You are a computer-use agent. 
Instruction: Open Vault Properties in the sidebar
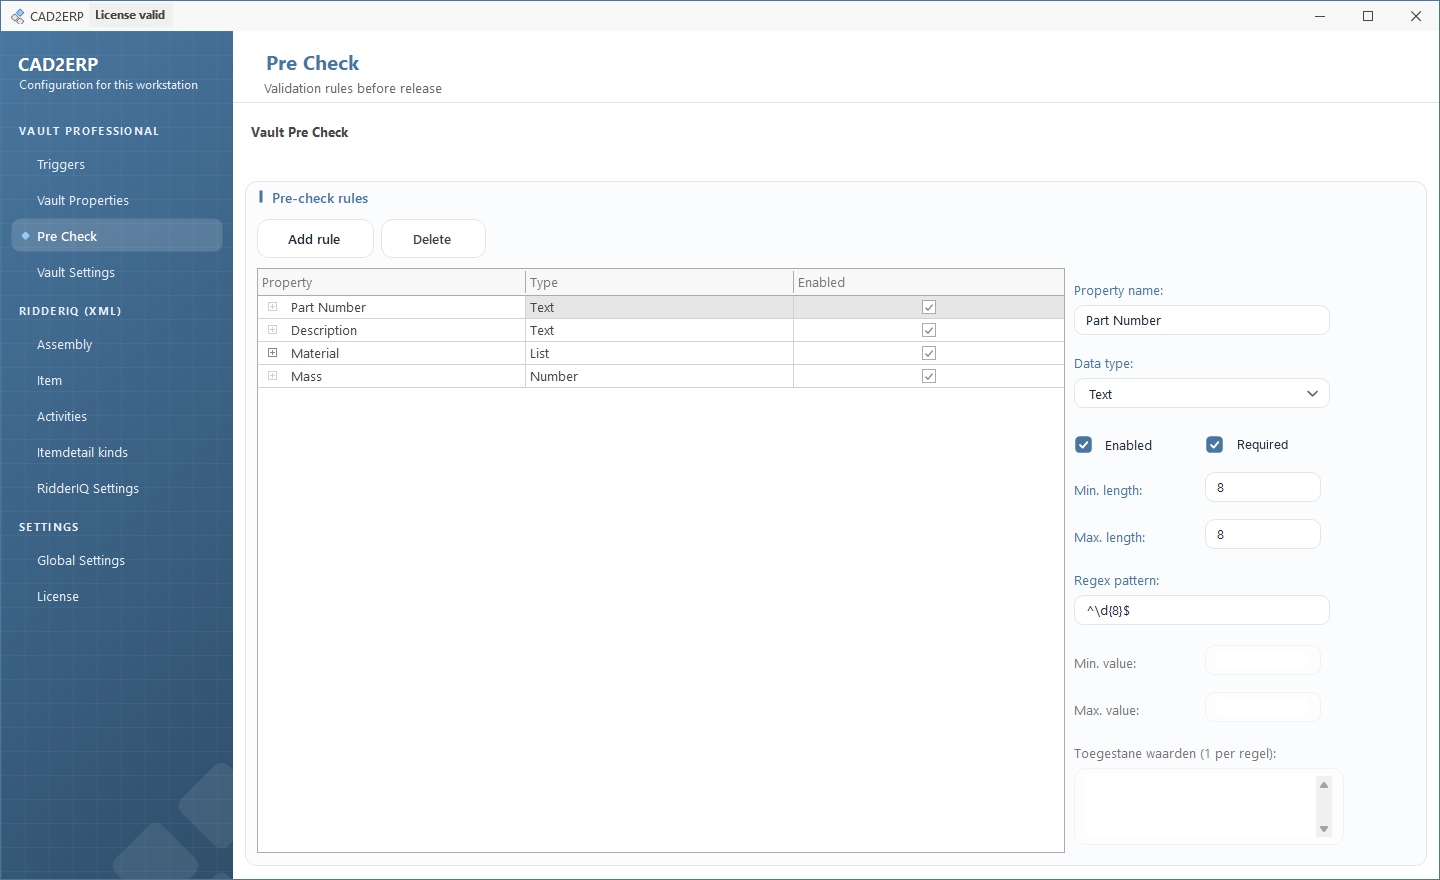[116, 201]
